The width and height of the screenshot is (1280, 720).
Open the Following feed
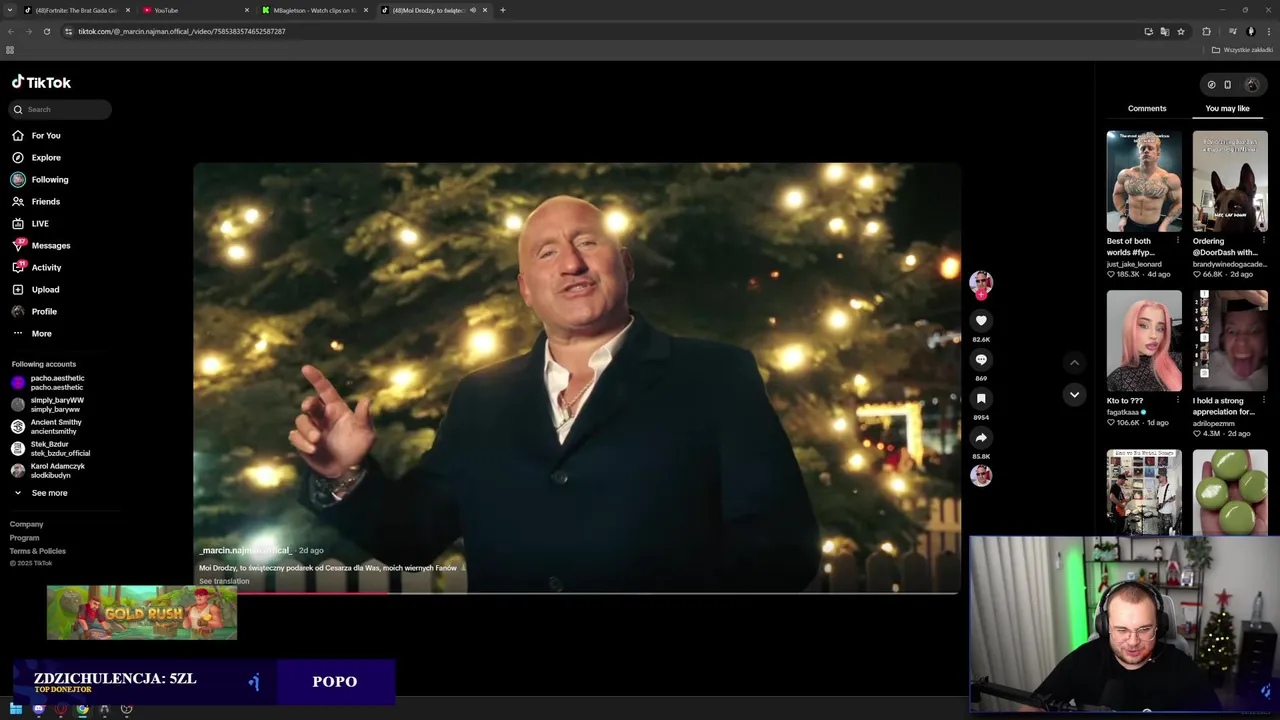point(40,179)
